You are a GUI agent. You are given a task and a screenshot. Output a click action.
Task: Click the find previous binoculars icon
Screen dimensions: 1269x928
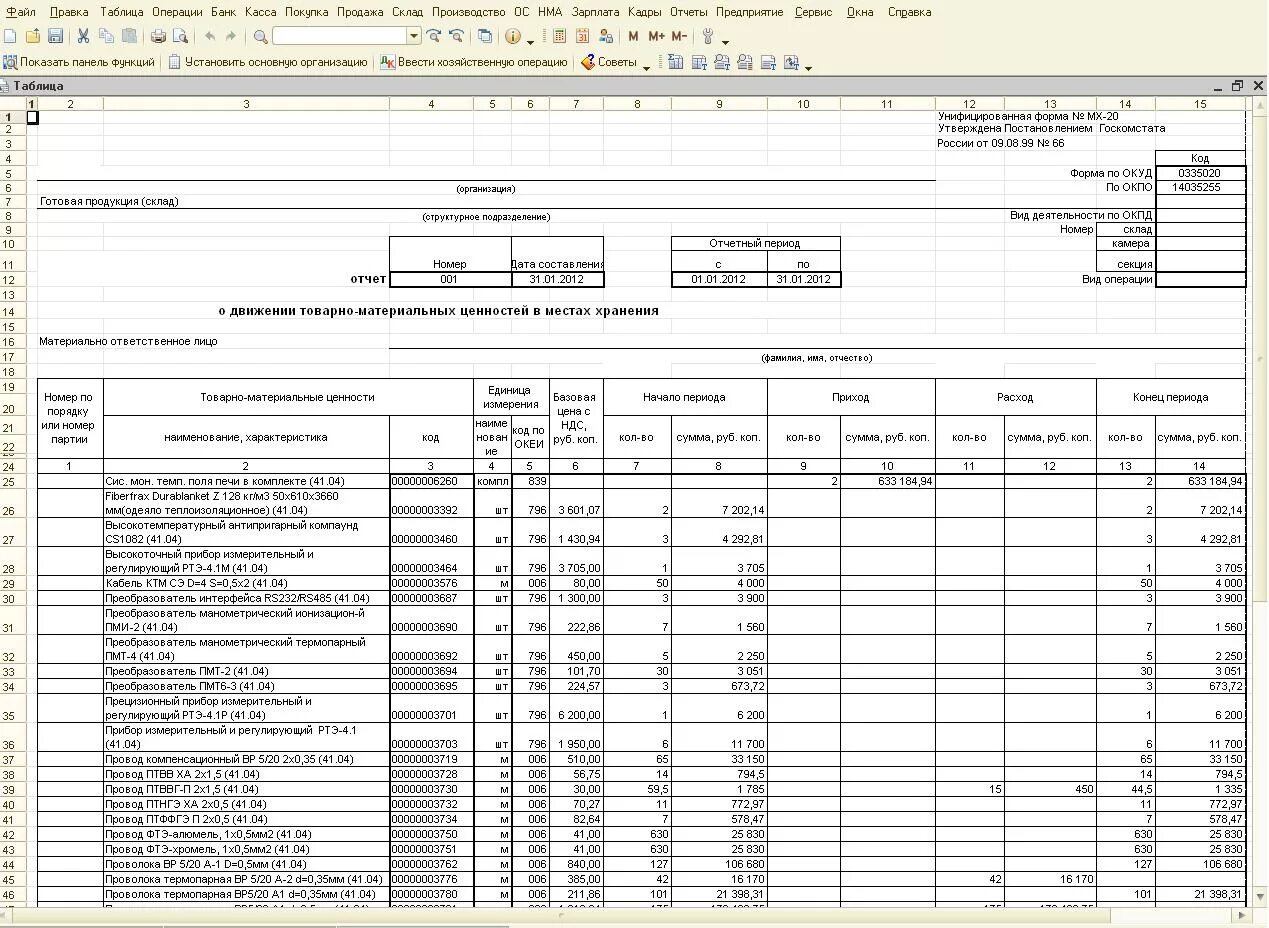[x=456, y=36]
